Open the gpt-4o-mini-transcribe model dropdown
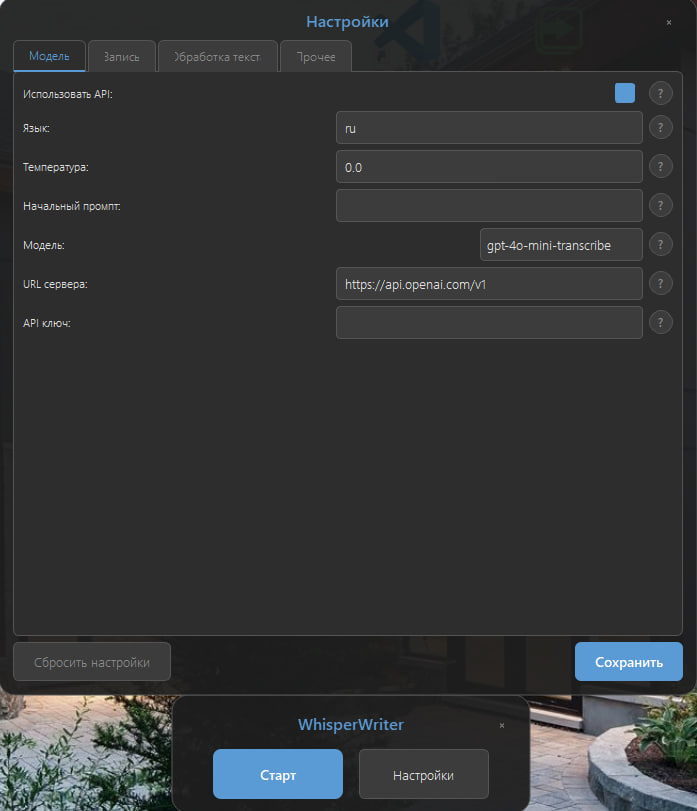697x811 pixels. coord(561,244)
